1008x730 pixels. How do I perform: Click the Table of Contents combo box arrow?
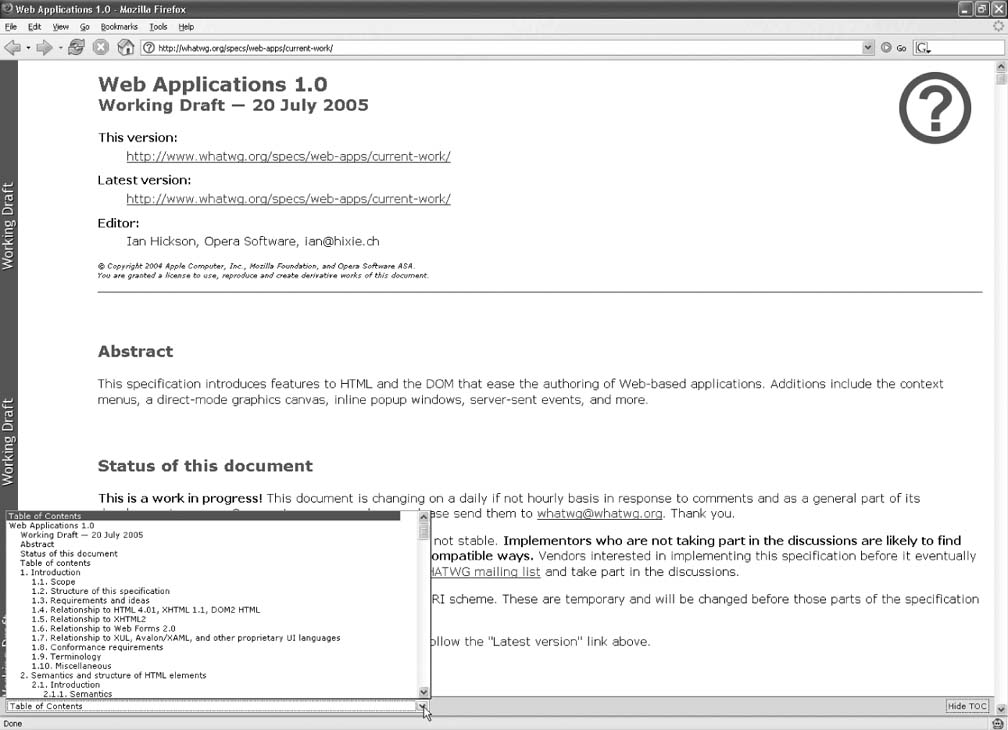424,706
